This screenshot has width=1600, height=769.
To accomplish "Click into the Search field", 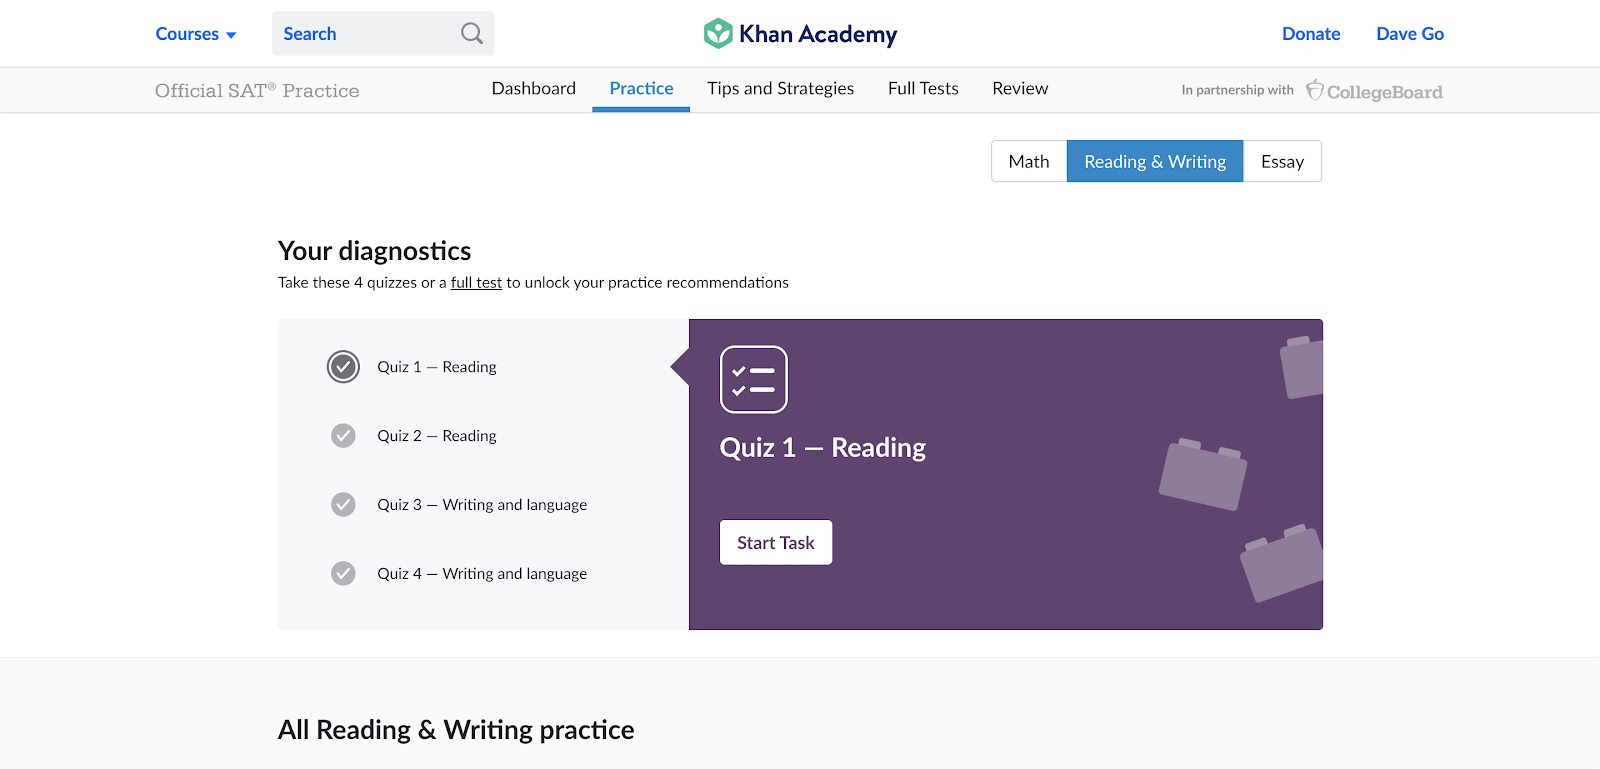I will coord(383,34).
